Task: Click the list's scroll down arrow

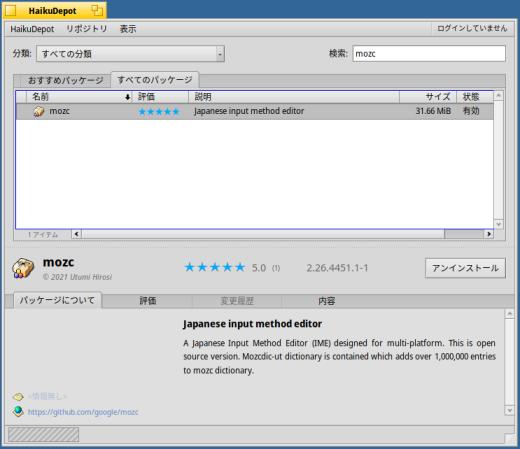Action: [x=499, y=224]
